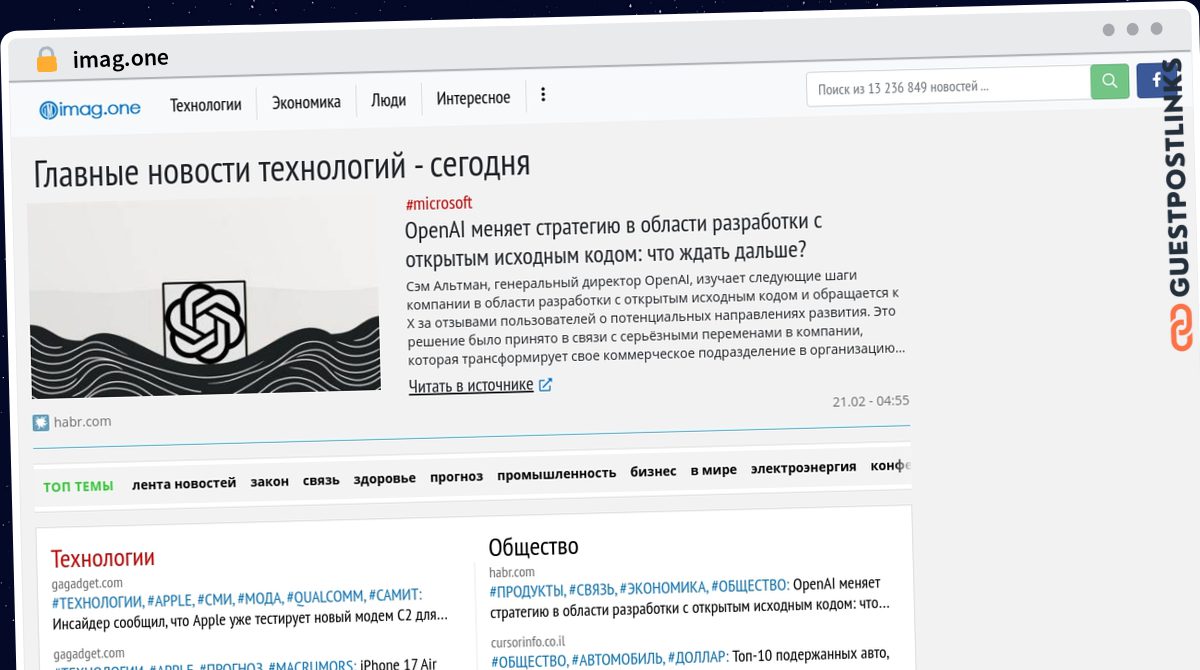The height and width of the screenshot is (670, 1200).
Task: Select the закон topic
Action: click(270, 481)
